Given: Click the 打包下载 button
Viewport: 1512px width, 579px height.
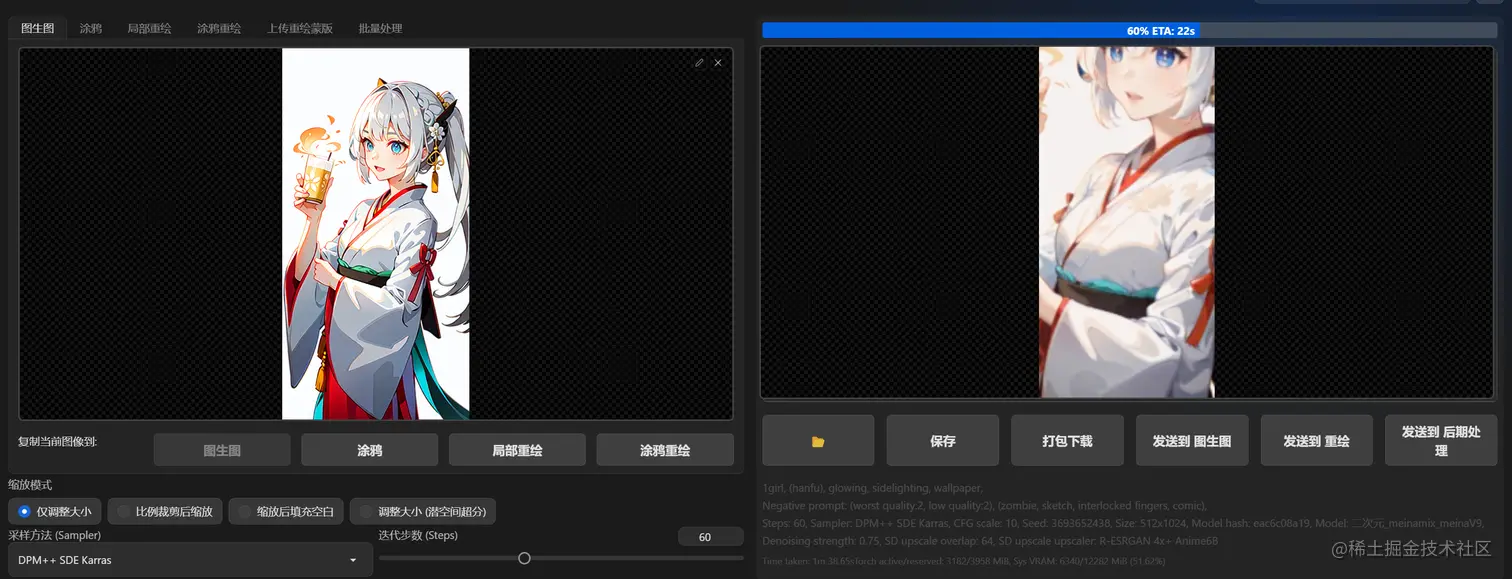Looking at the screenshot, I should click(x=1067, y=441).
